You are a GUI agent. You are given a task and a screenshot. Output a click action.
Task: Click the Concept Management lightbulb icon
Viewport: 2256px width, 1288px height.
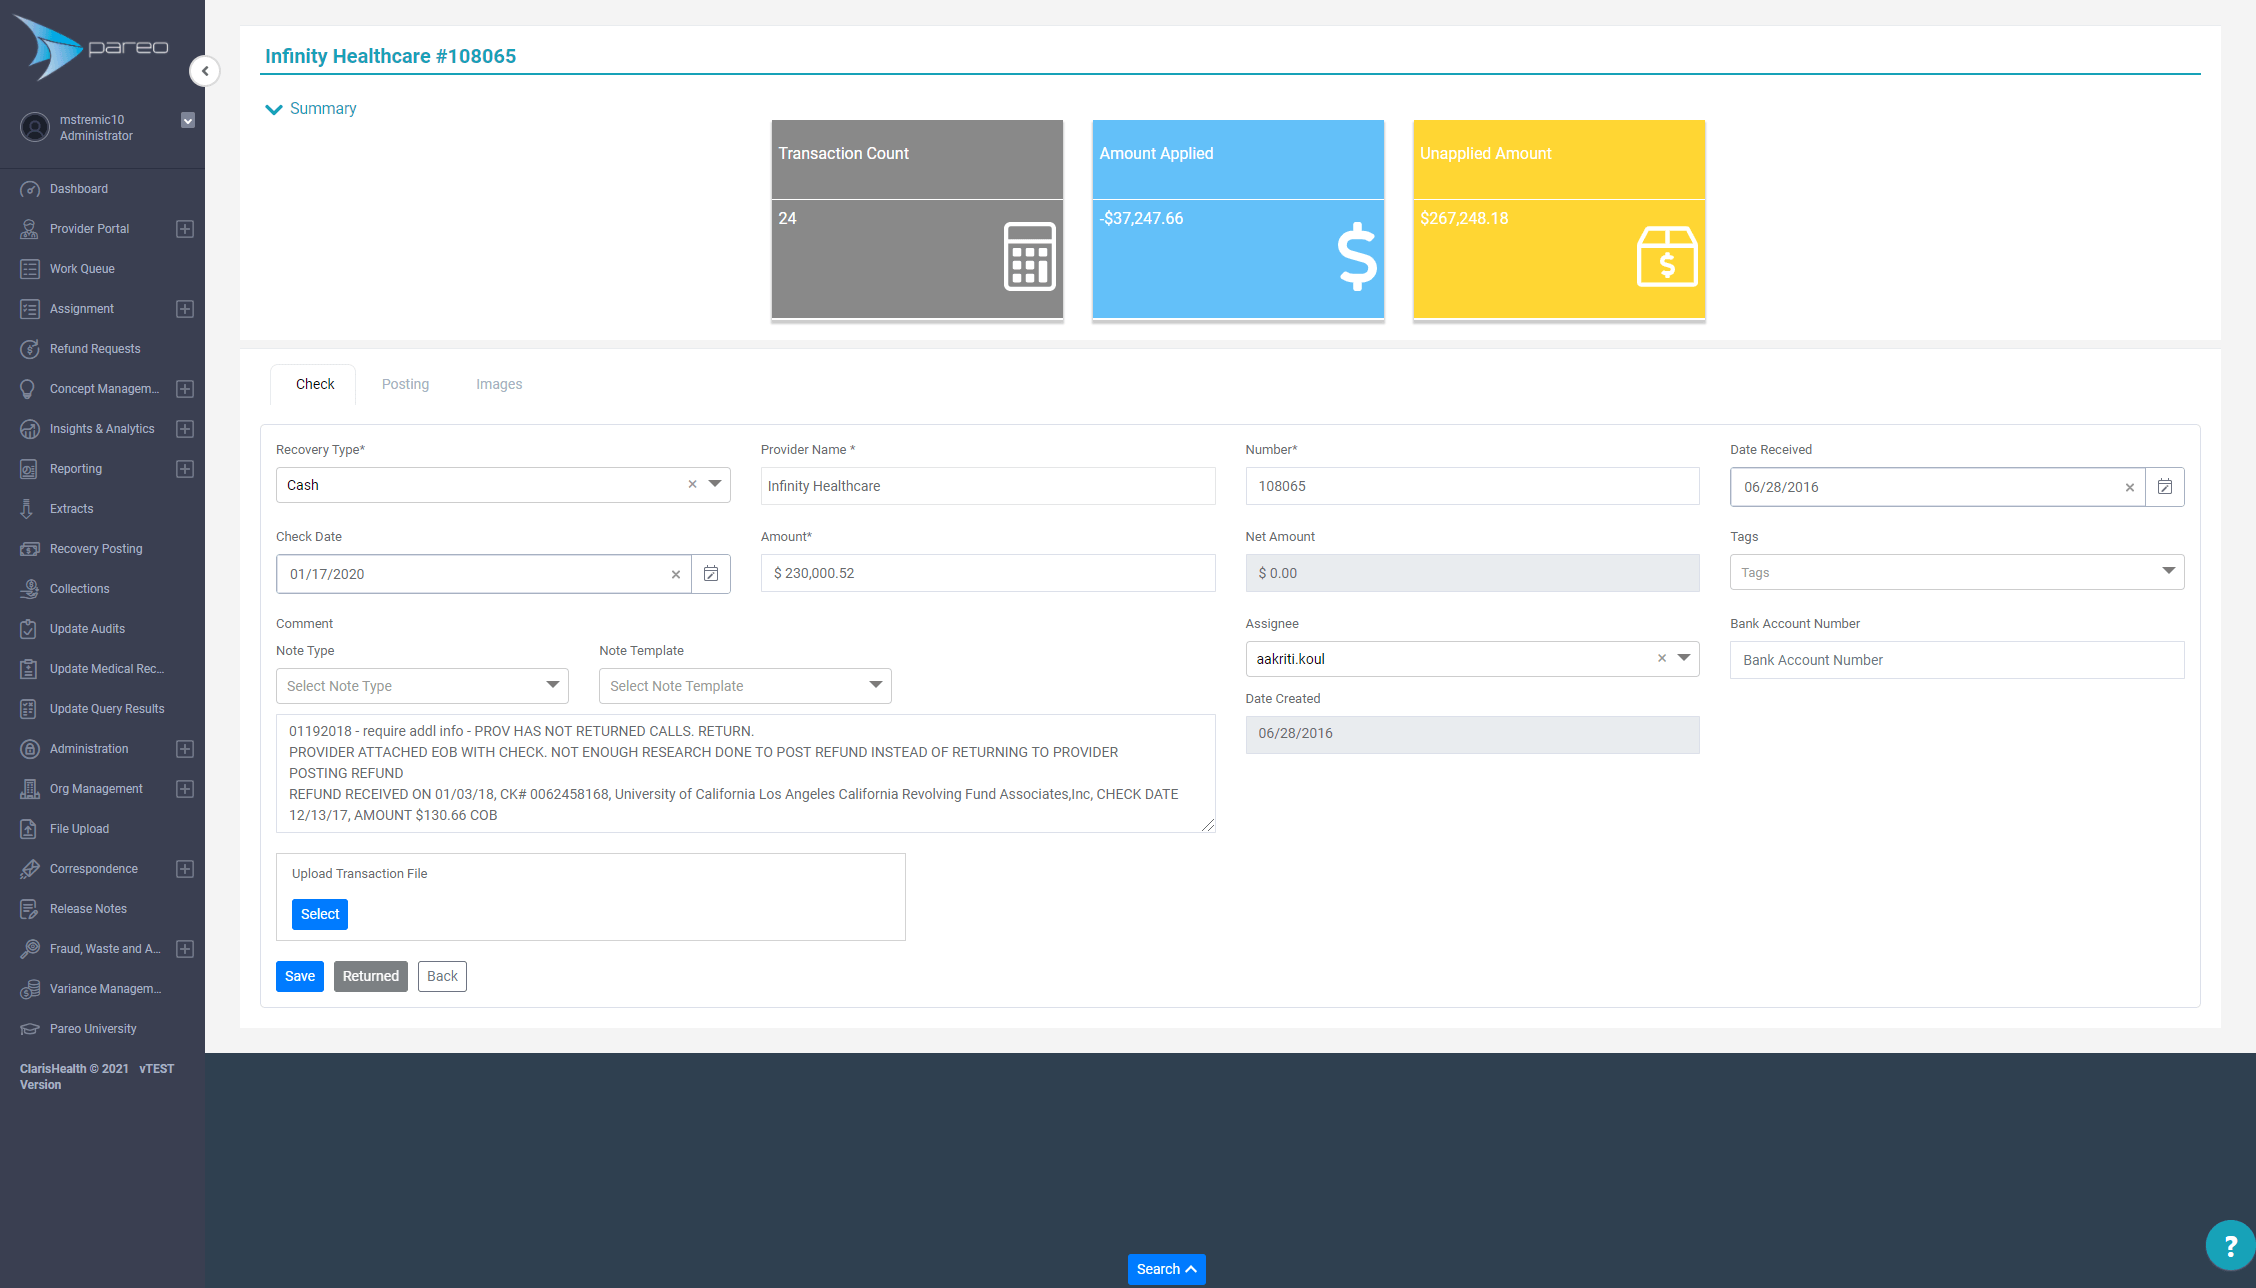(30, 389)
